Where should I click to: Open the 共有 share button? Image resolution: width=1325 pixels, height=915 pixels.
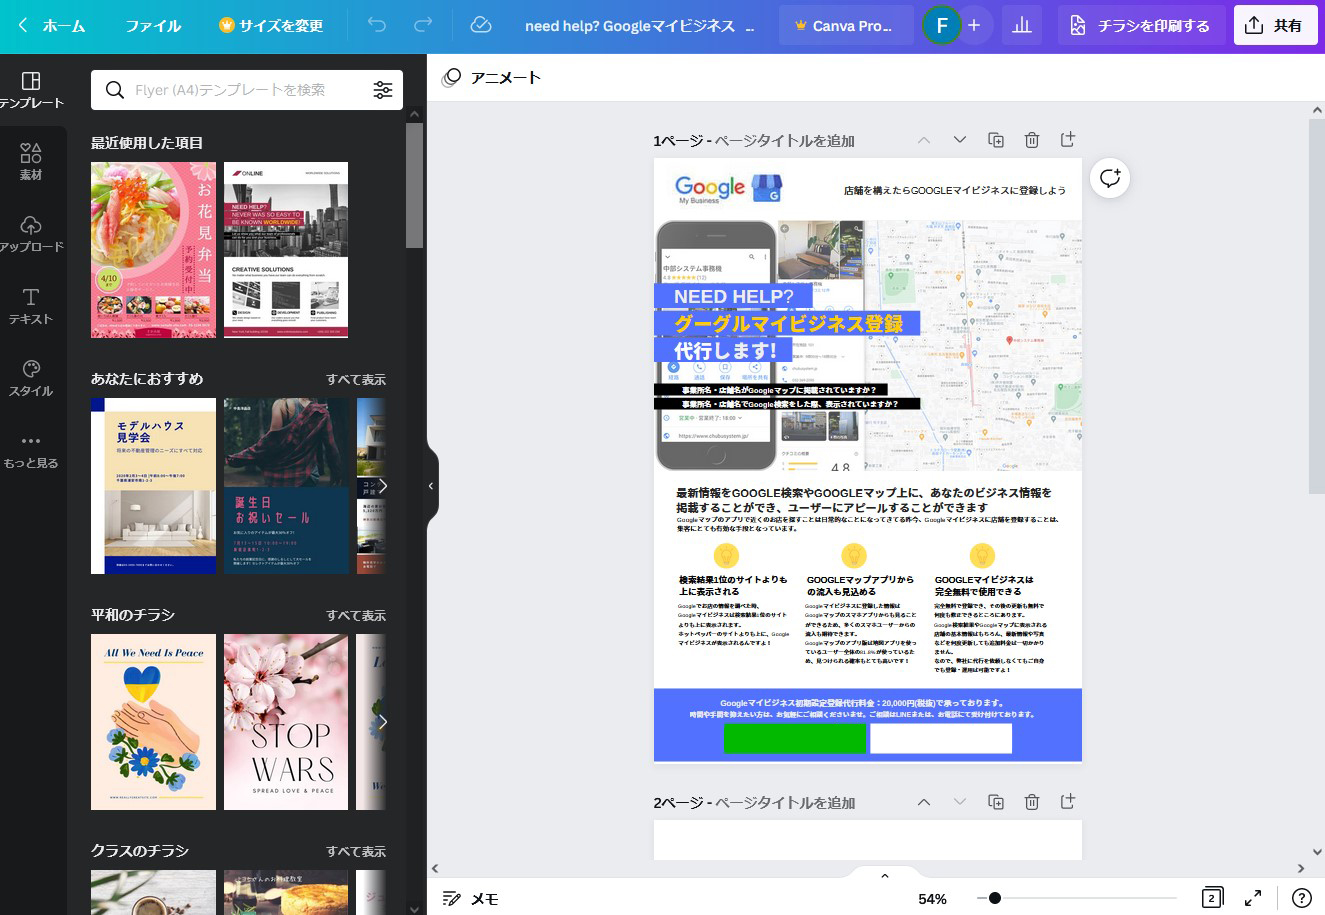click(1274, 26)
